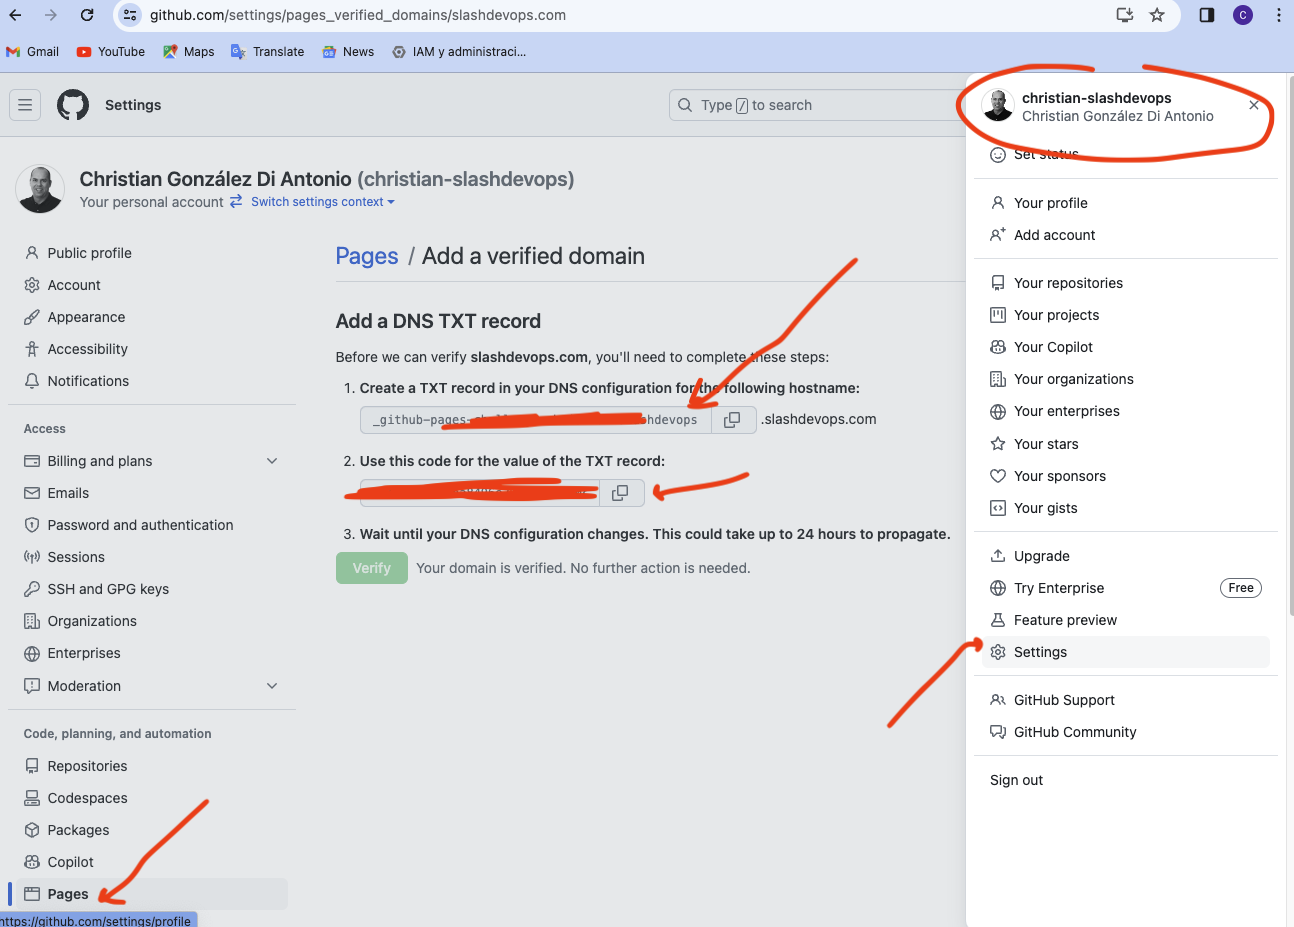Image resolution: width=1294 pixels, height=927 pixels.
Task: Open Account settings in sidebar
Action: coord(152,285)
